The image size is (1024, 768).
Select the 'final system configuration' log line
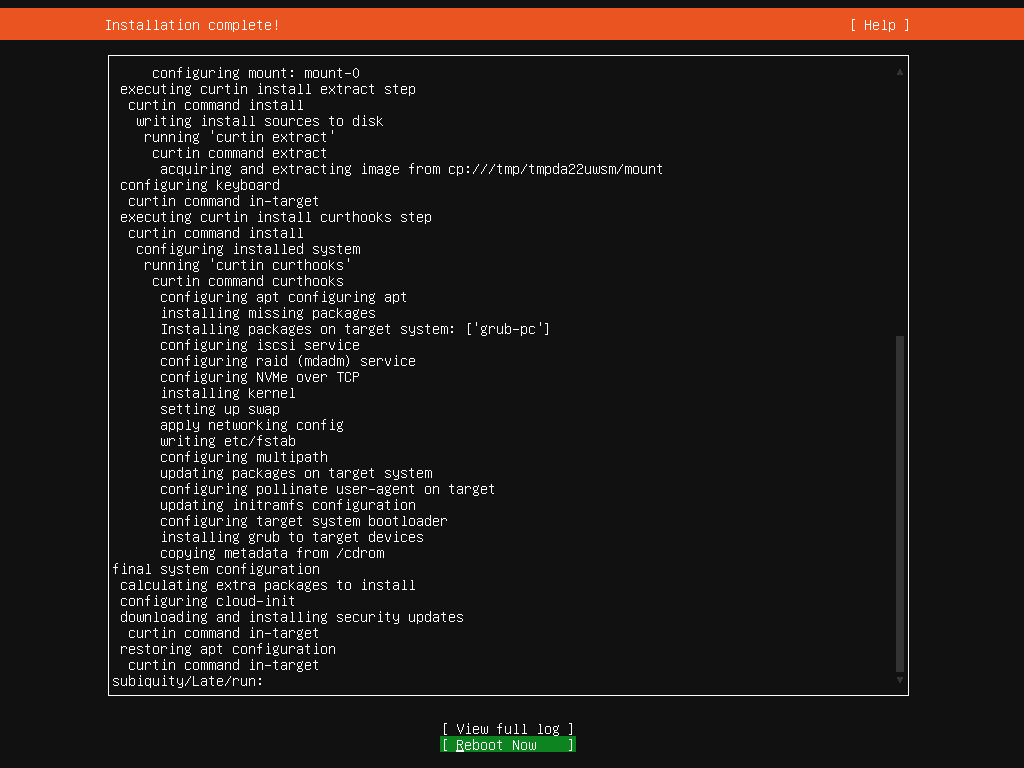[216, 569]
